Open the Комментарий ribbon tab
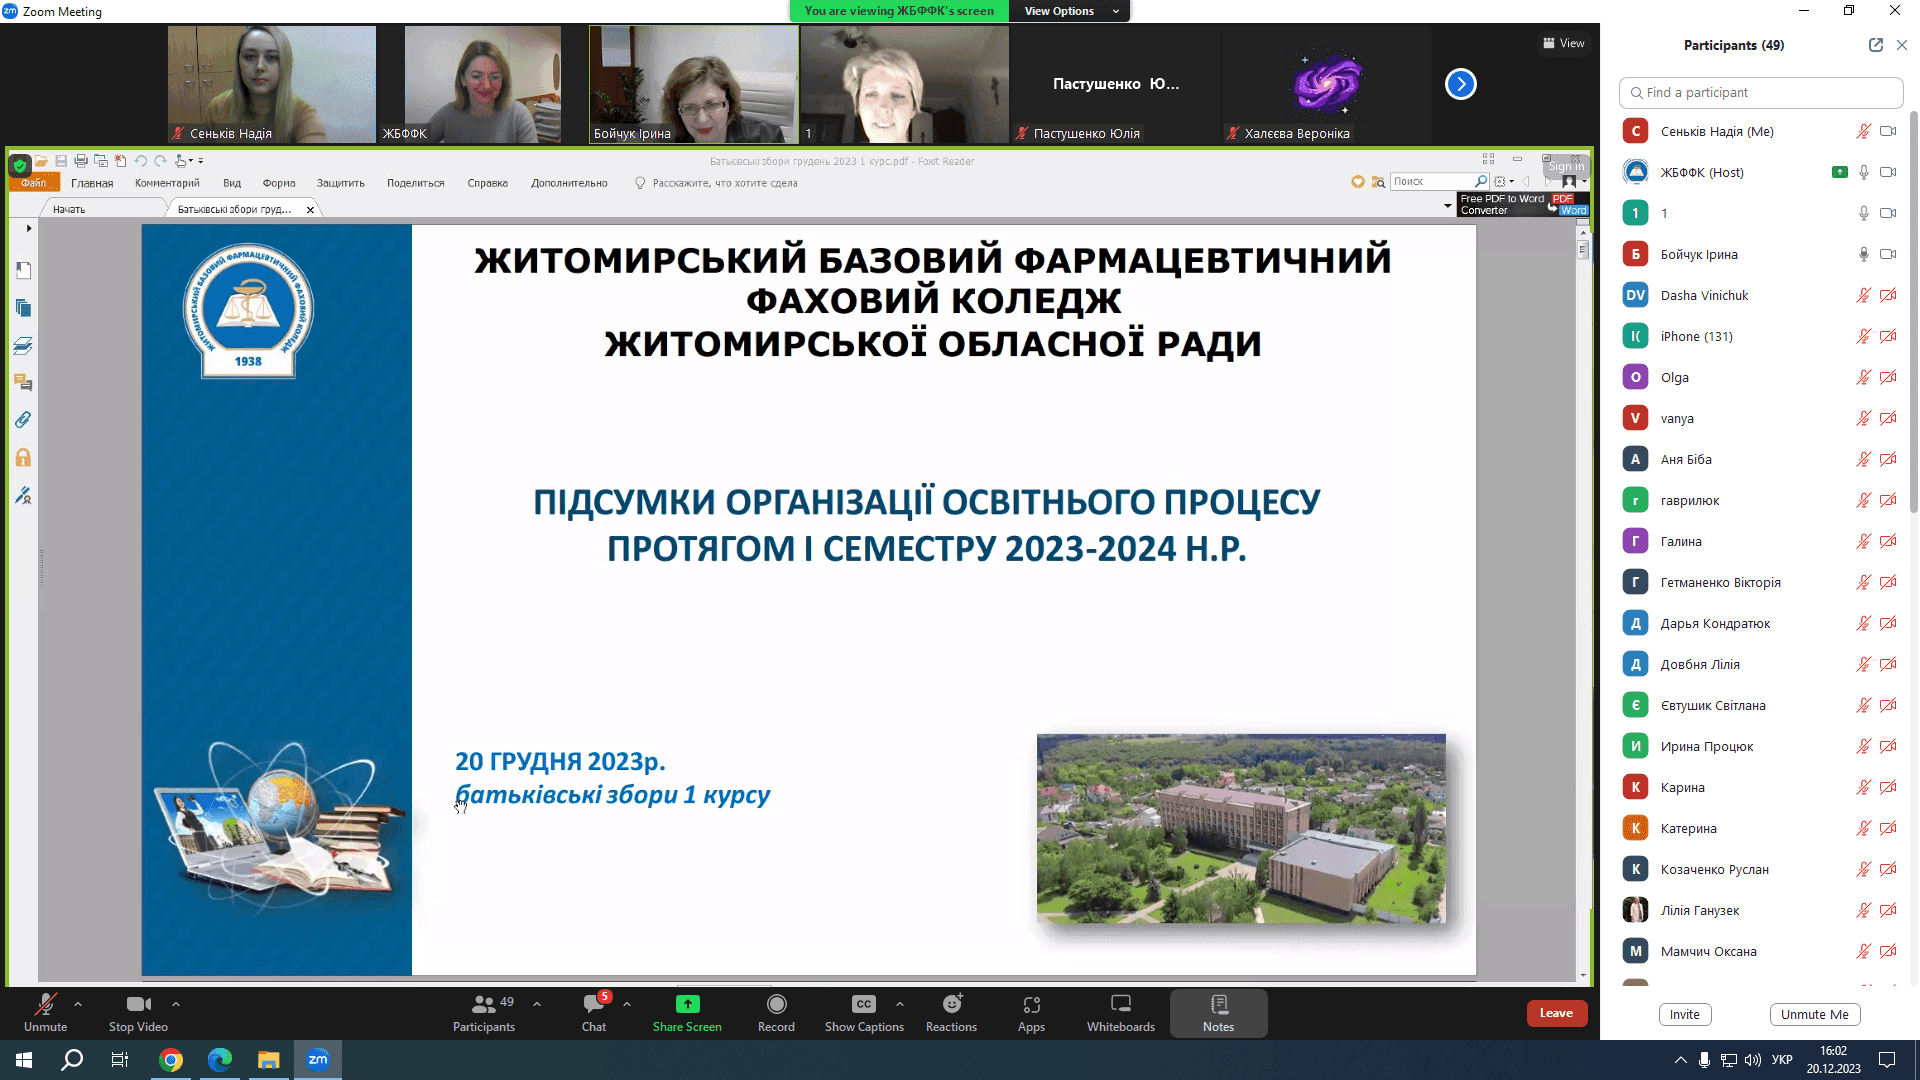The width and height of the screenshot is (1920, 1080). (x=167, y=183)
